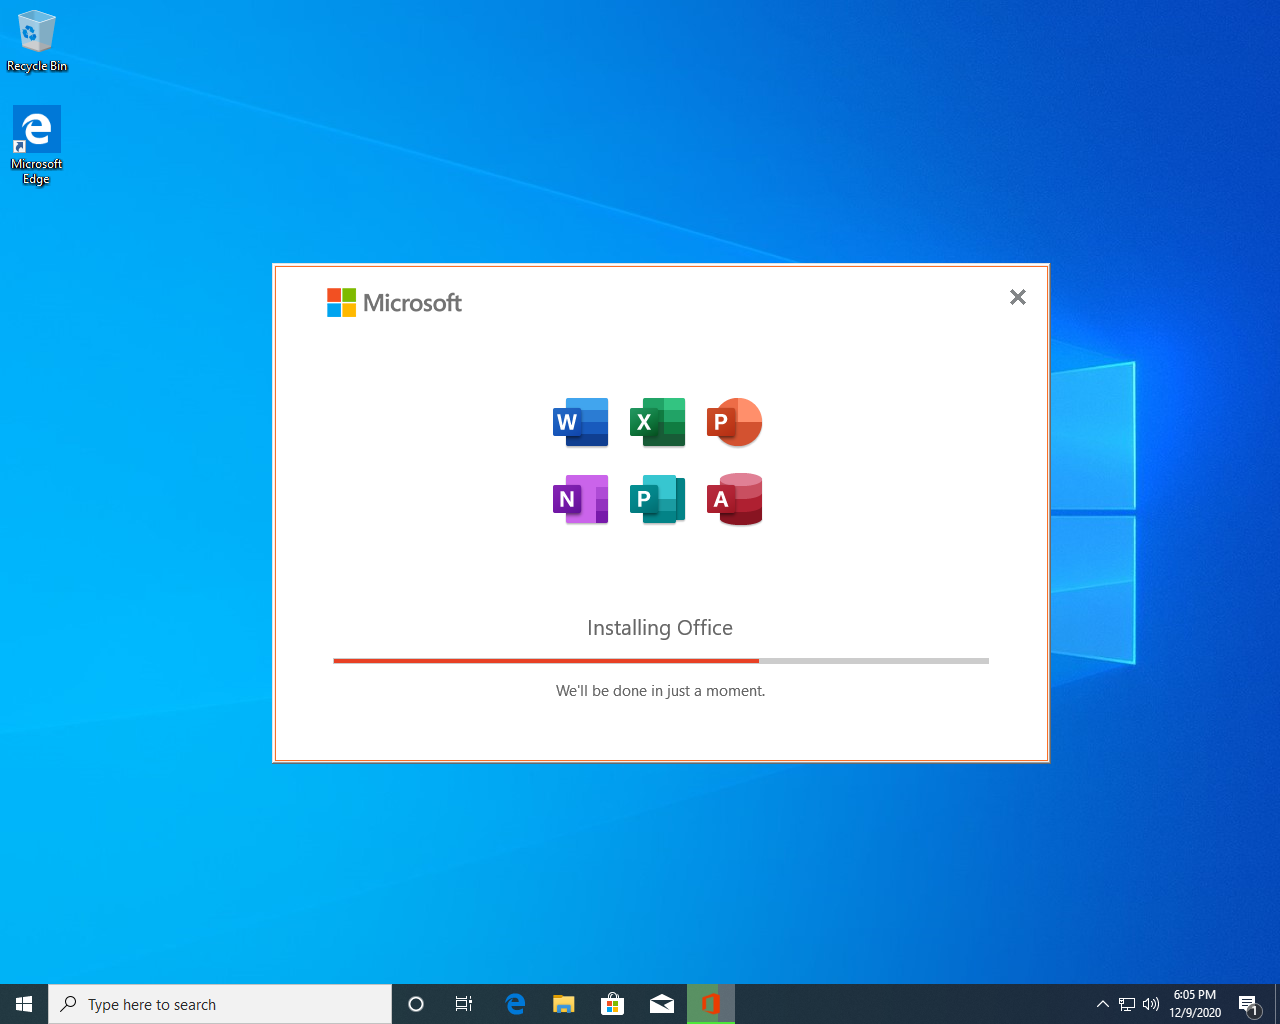The image size is (1280, 1024).
Task: Open the Windows Start menu
Action: pyautogui.click(x=24, y=1004)
